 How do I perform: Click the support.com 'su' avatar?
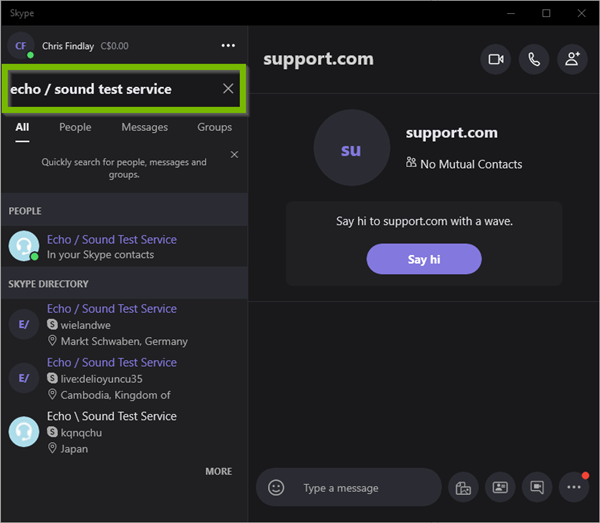point(352,148)
